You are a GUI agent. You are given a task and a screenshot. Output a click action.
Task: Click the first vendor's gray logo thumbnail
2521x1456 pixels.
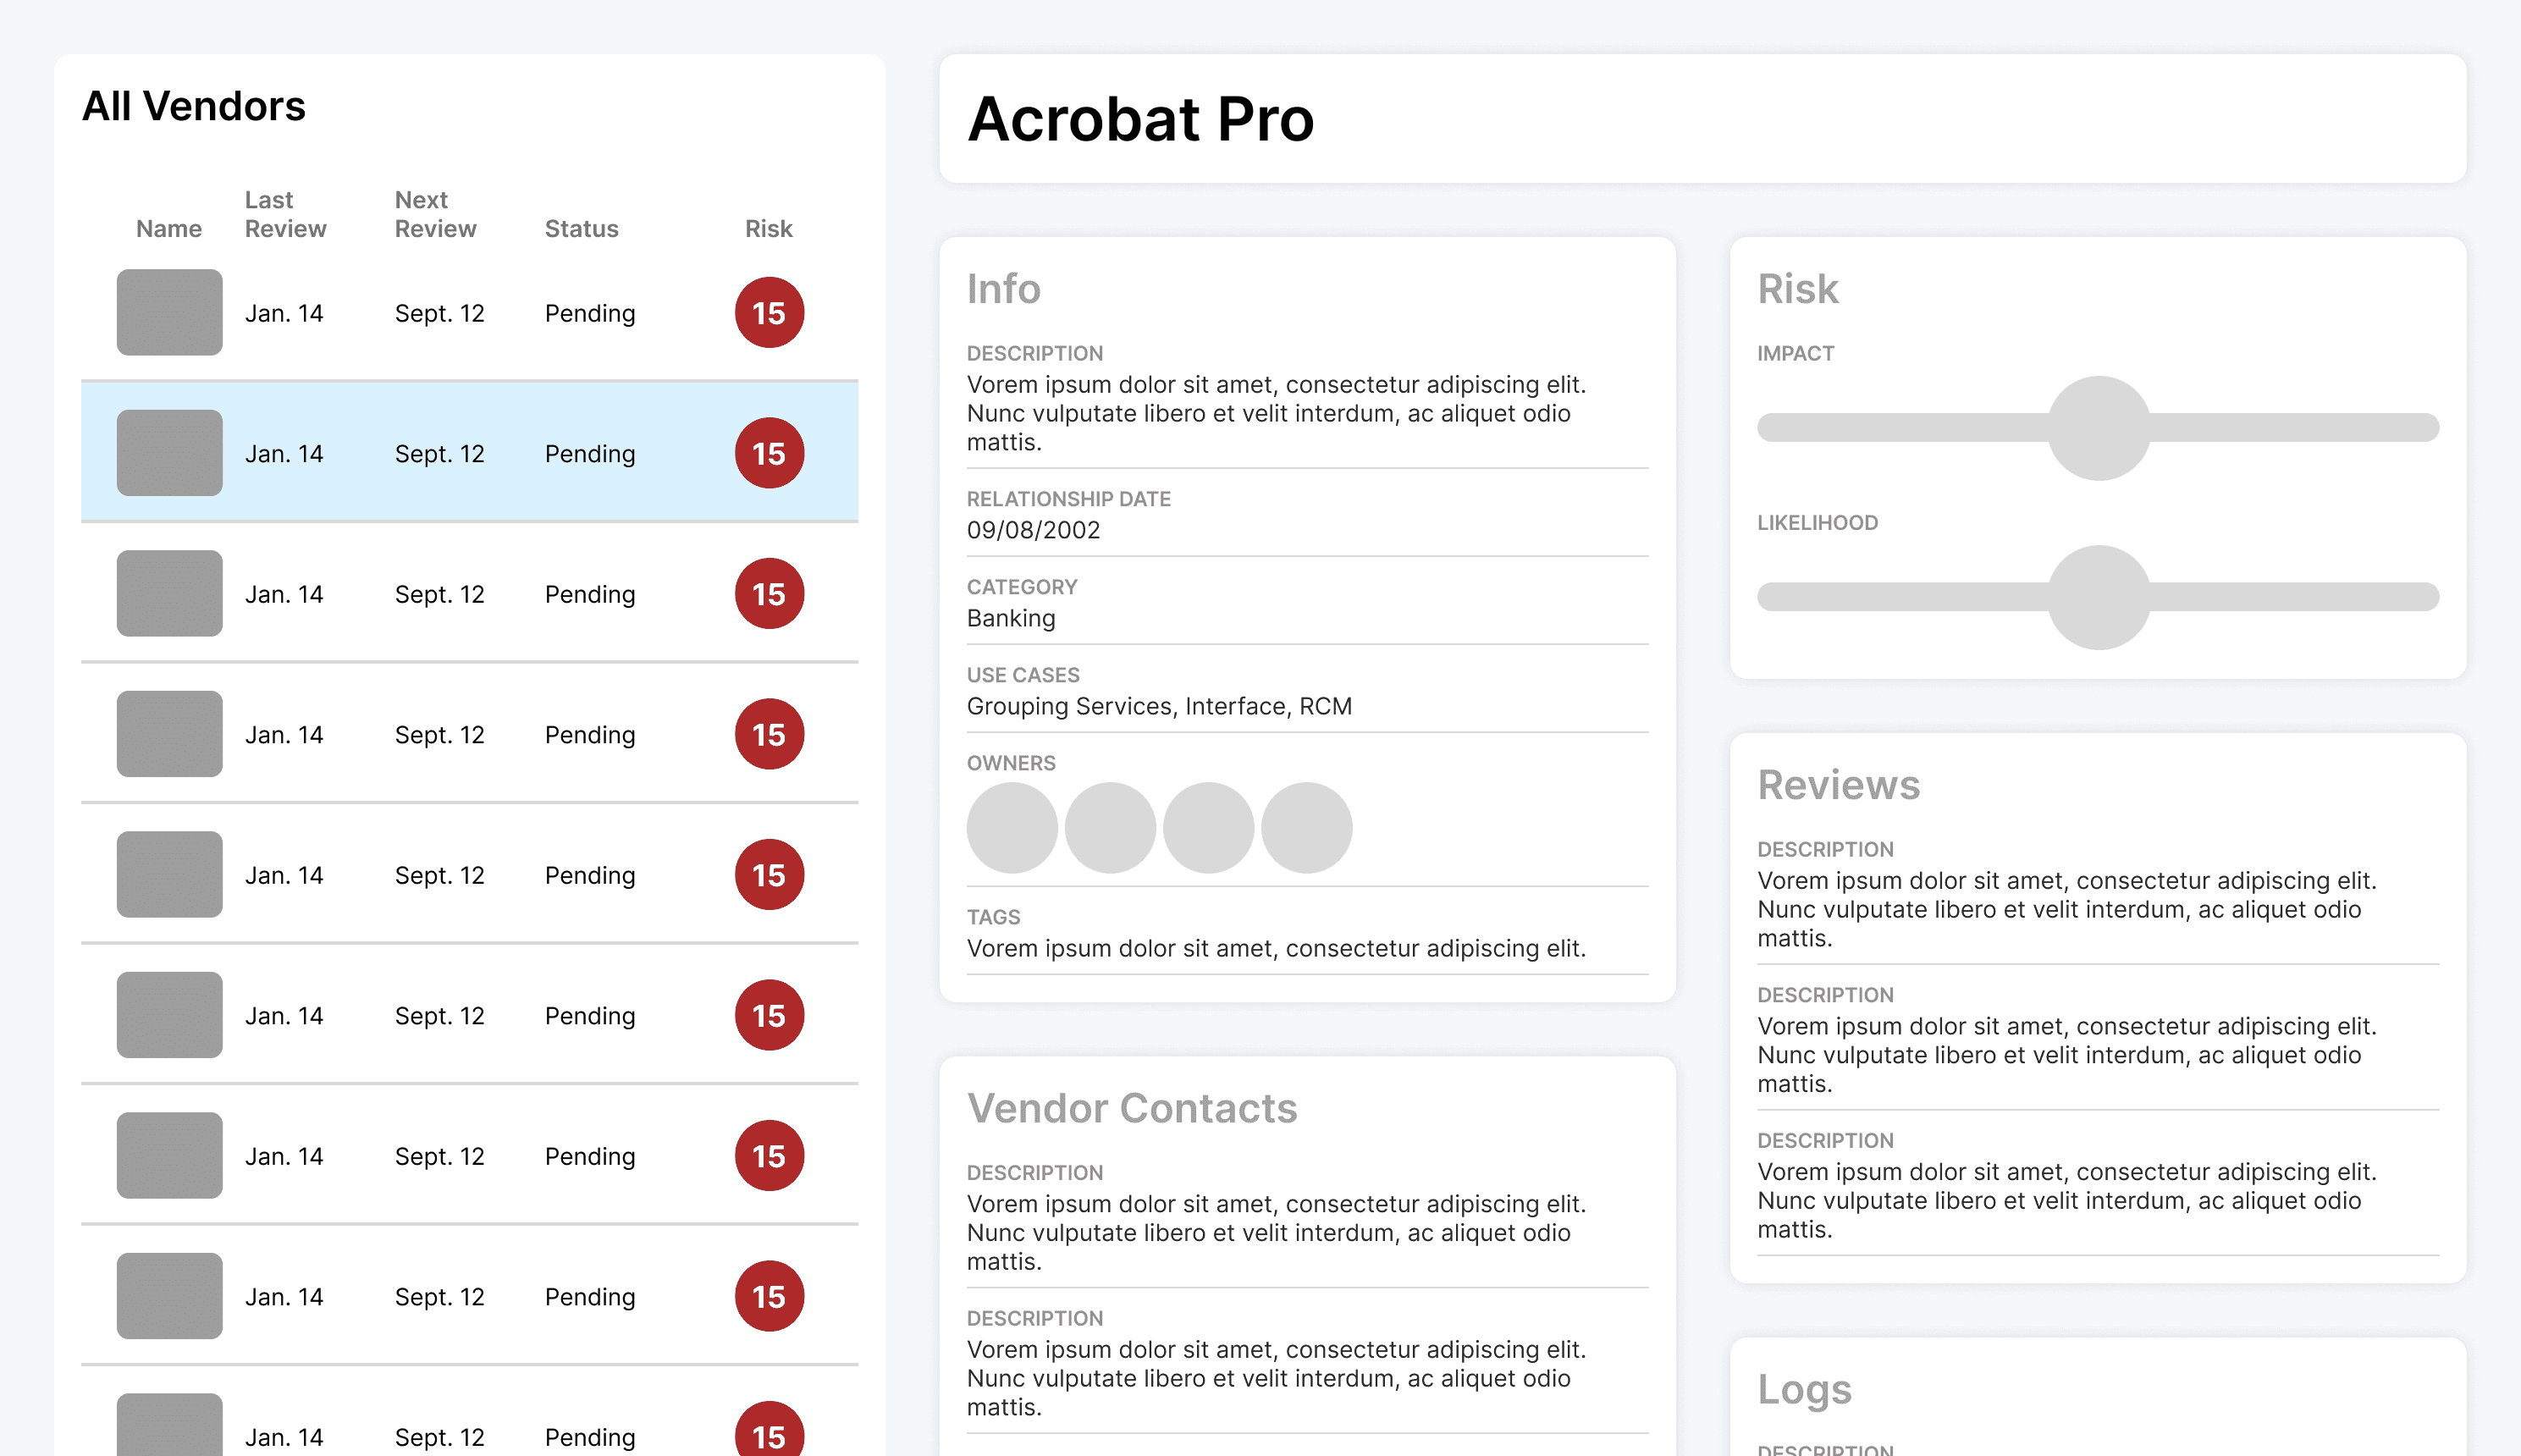pyautogui.click(x=169, y=312)
